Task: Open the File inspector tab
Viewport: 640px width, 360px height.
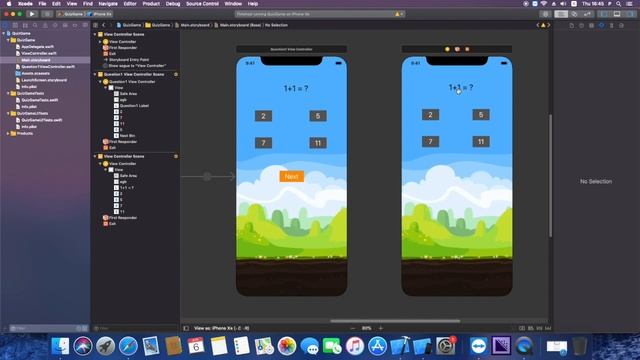Action: 571,25
